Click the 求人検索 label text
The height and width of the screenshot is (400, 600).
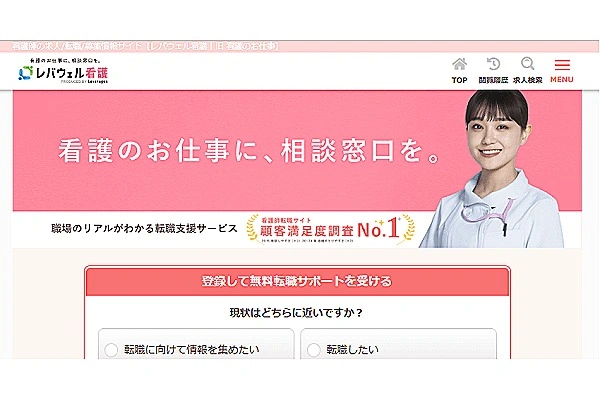528,80
